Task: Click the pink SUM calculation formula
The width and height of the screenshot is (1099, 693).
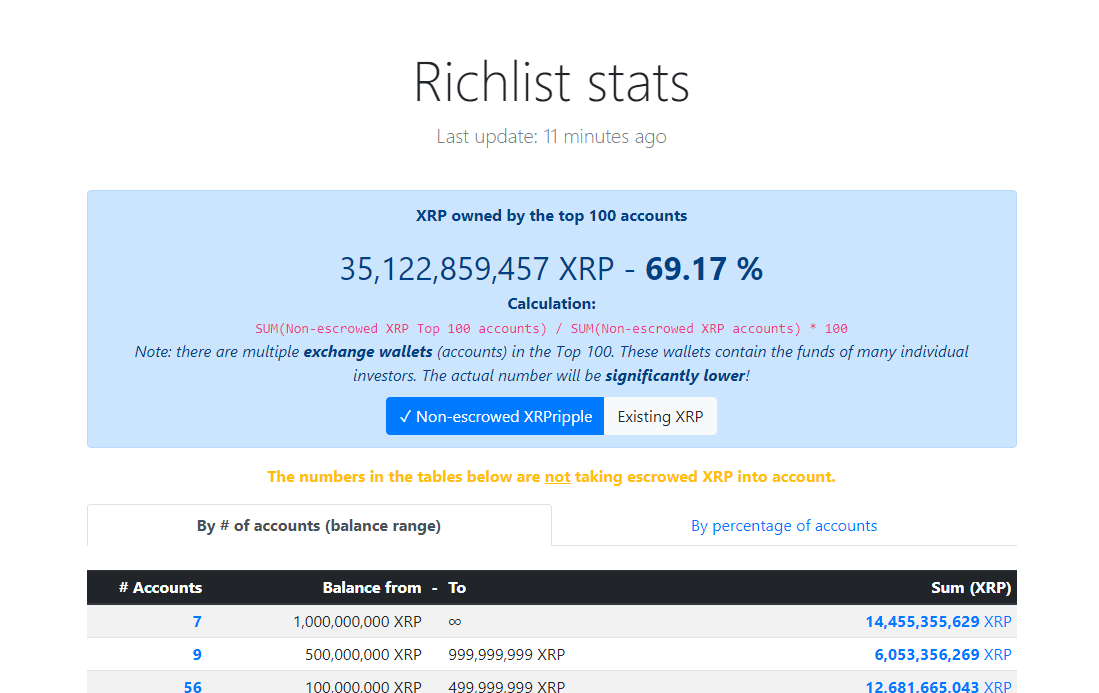Action: pyautogui.click(x=551, y=329)
